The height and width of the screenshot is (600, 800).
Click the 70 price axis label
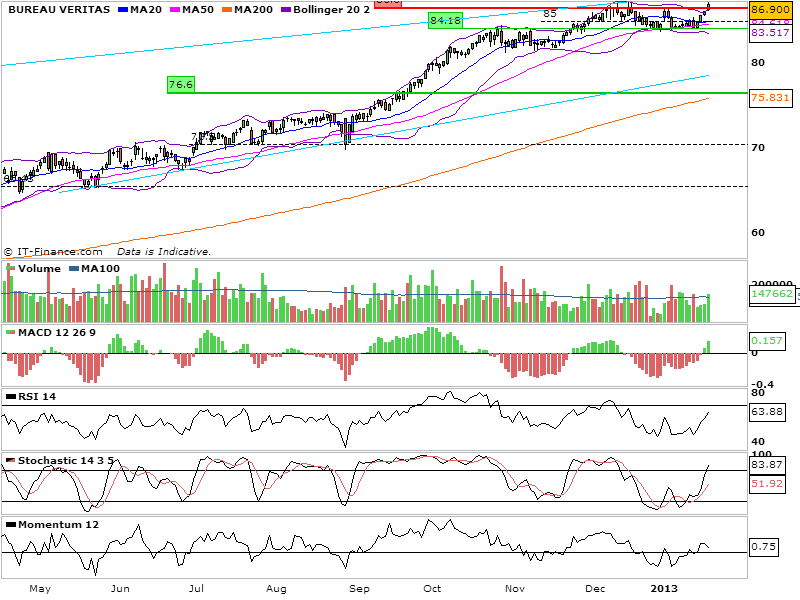pos(758,147)
